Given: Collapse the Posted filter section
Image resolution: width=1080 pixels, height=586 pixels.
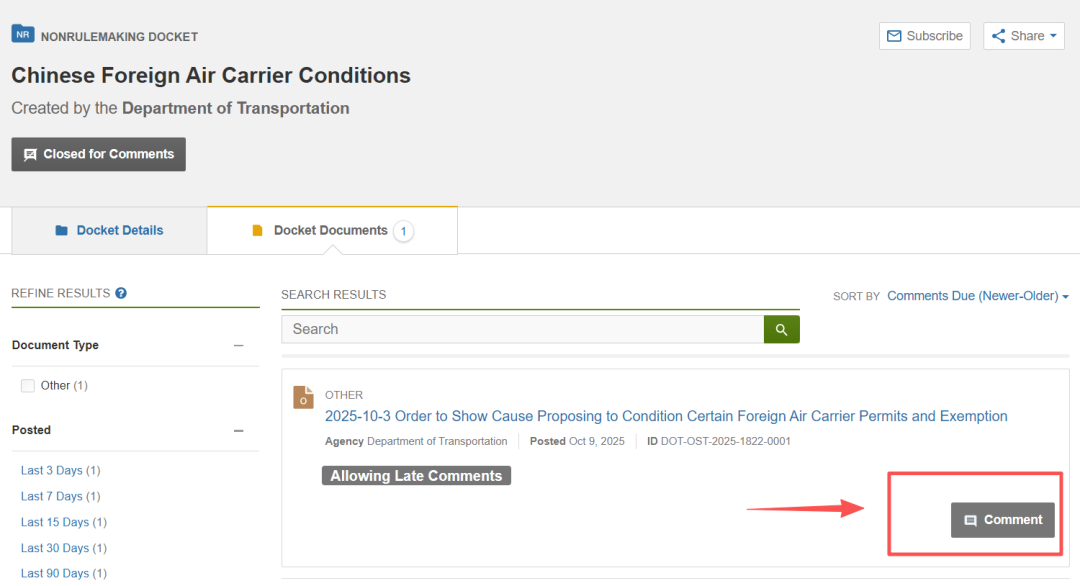Looking at the screenshot, I should [x=238, y=430].
